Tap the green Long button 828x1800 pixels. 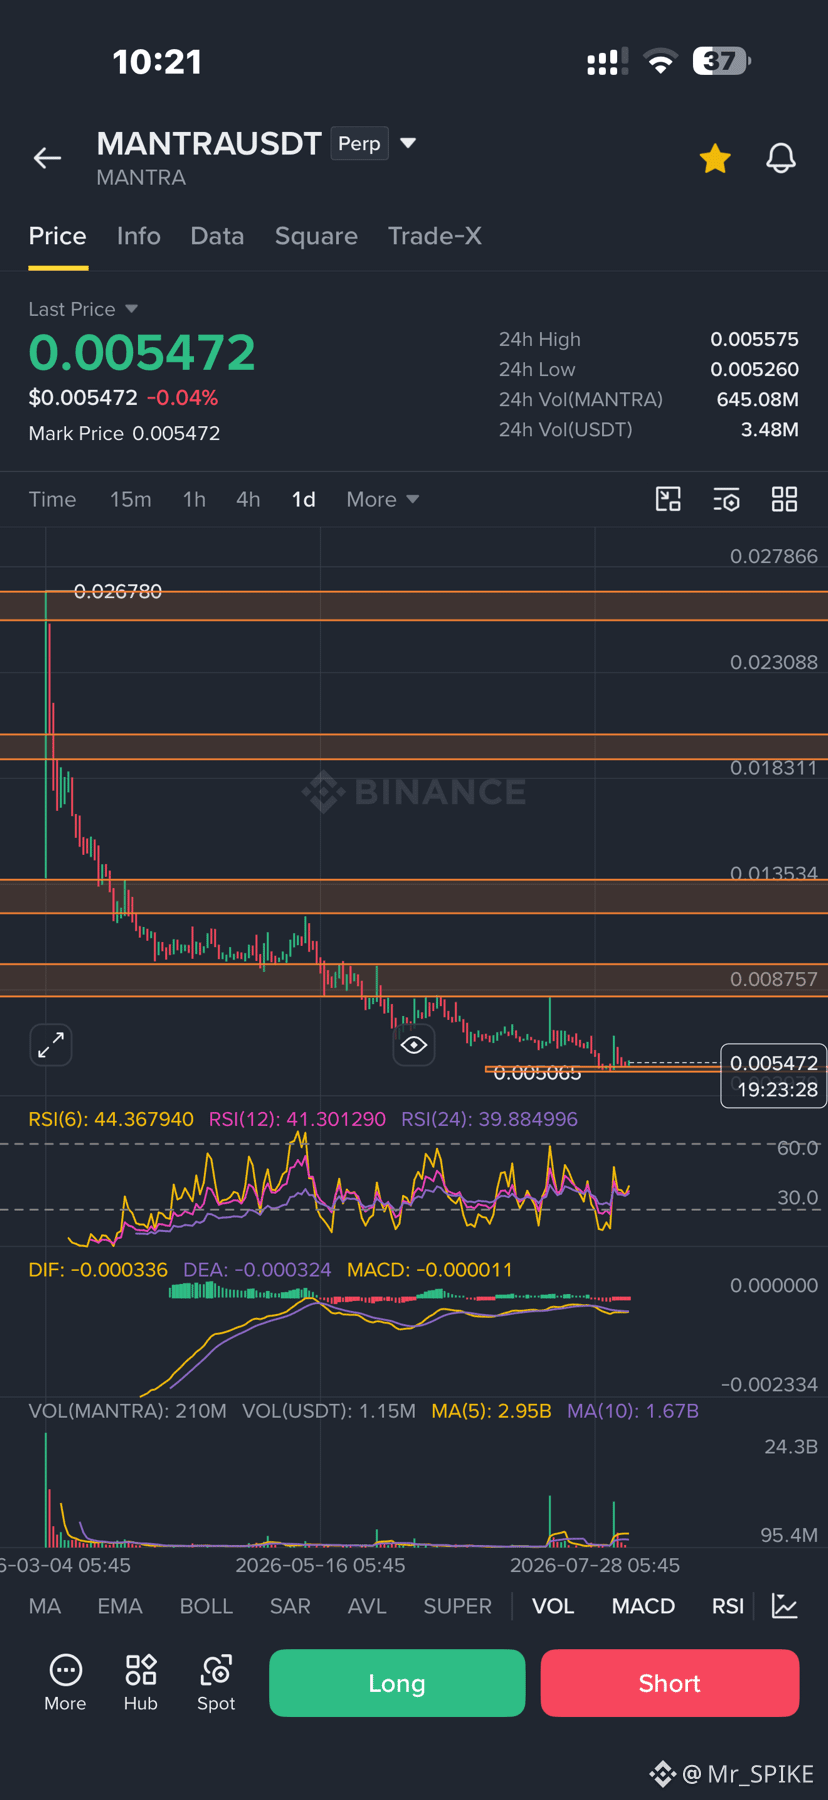[397, 1683]
